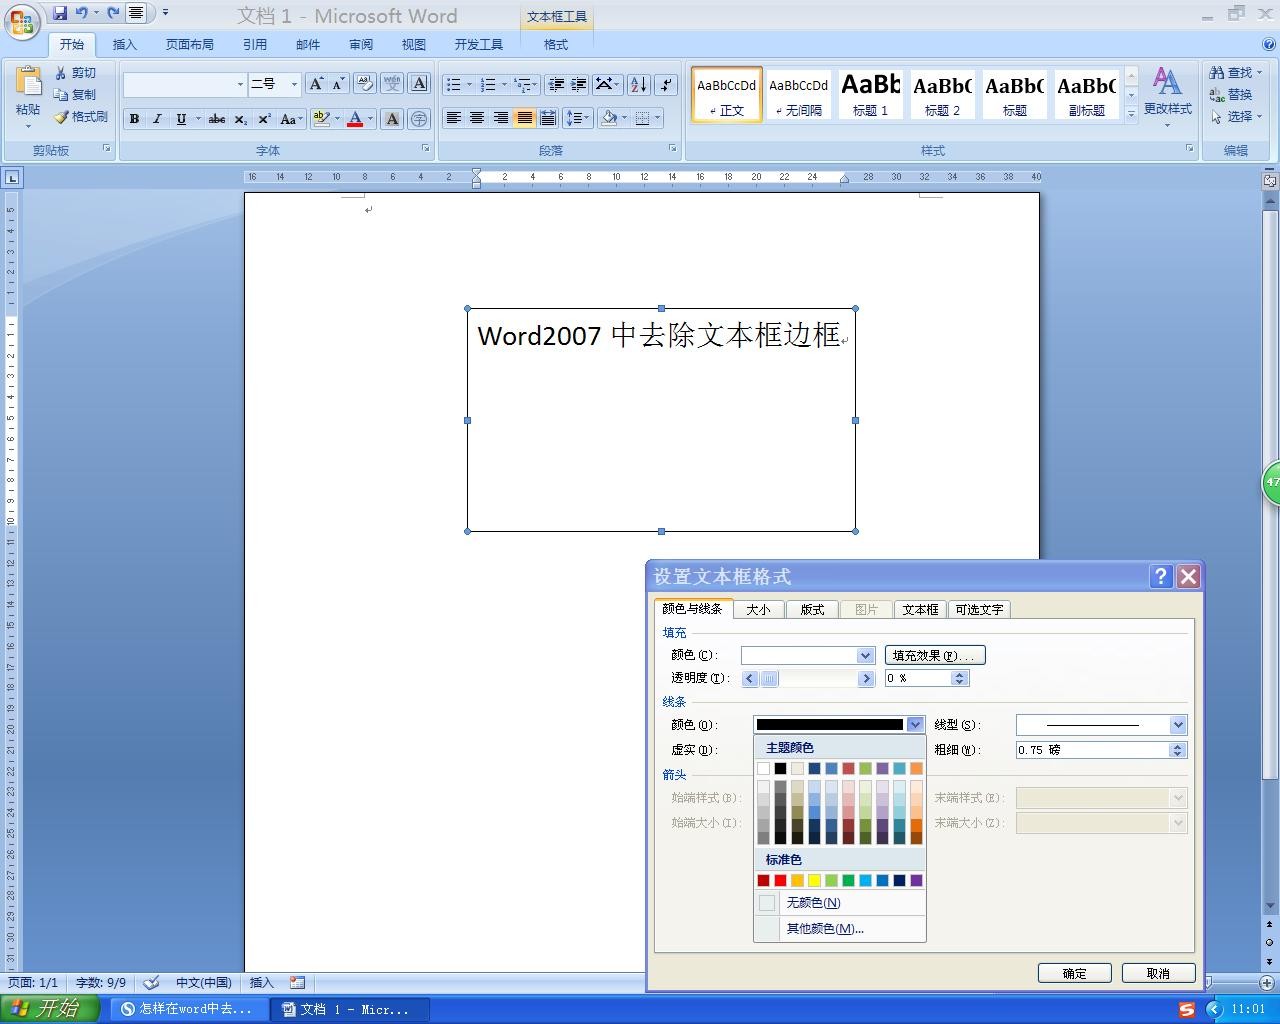Click the font color A icon
This screenshot has width=1280, height=1024.
point(355,119)
